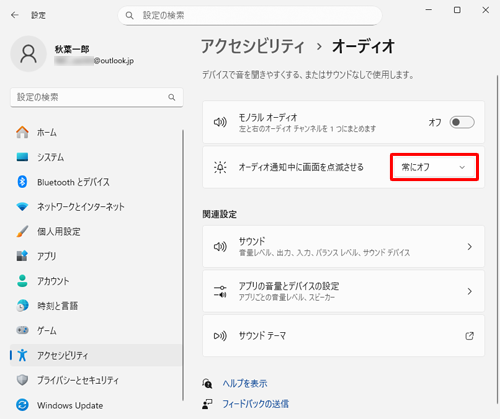Click the Windows Update sync icon
The image size is (500, 419).
22,405
